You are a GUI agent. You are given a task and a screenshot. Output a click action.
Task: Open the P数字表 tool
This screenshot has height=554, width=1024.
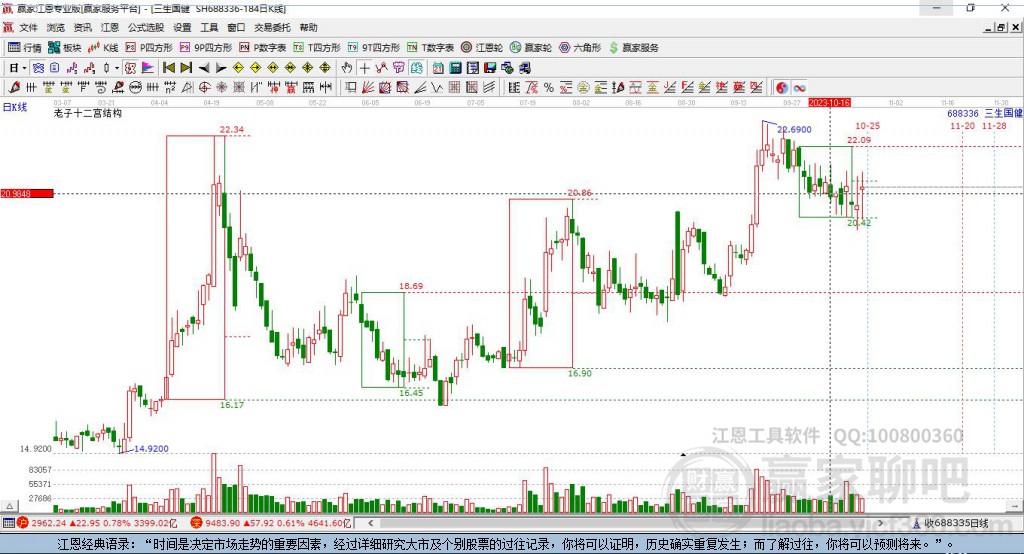(263, 48)
